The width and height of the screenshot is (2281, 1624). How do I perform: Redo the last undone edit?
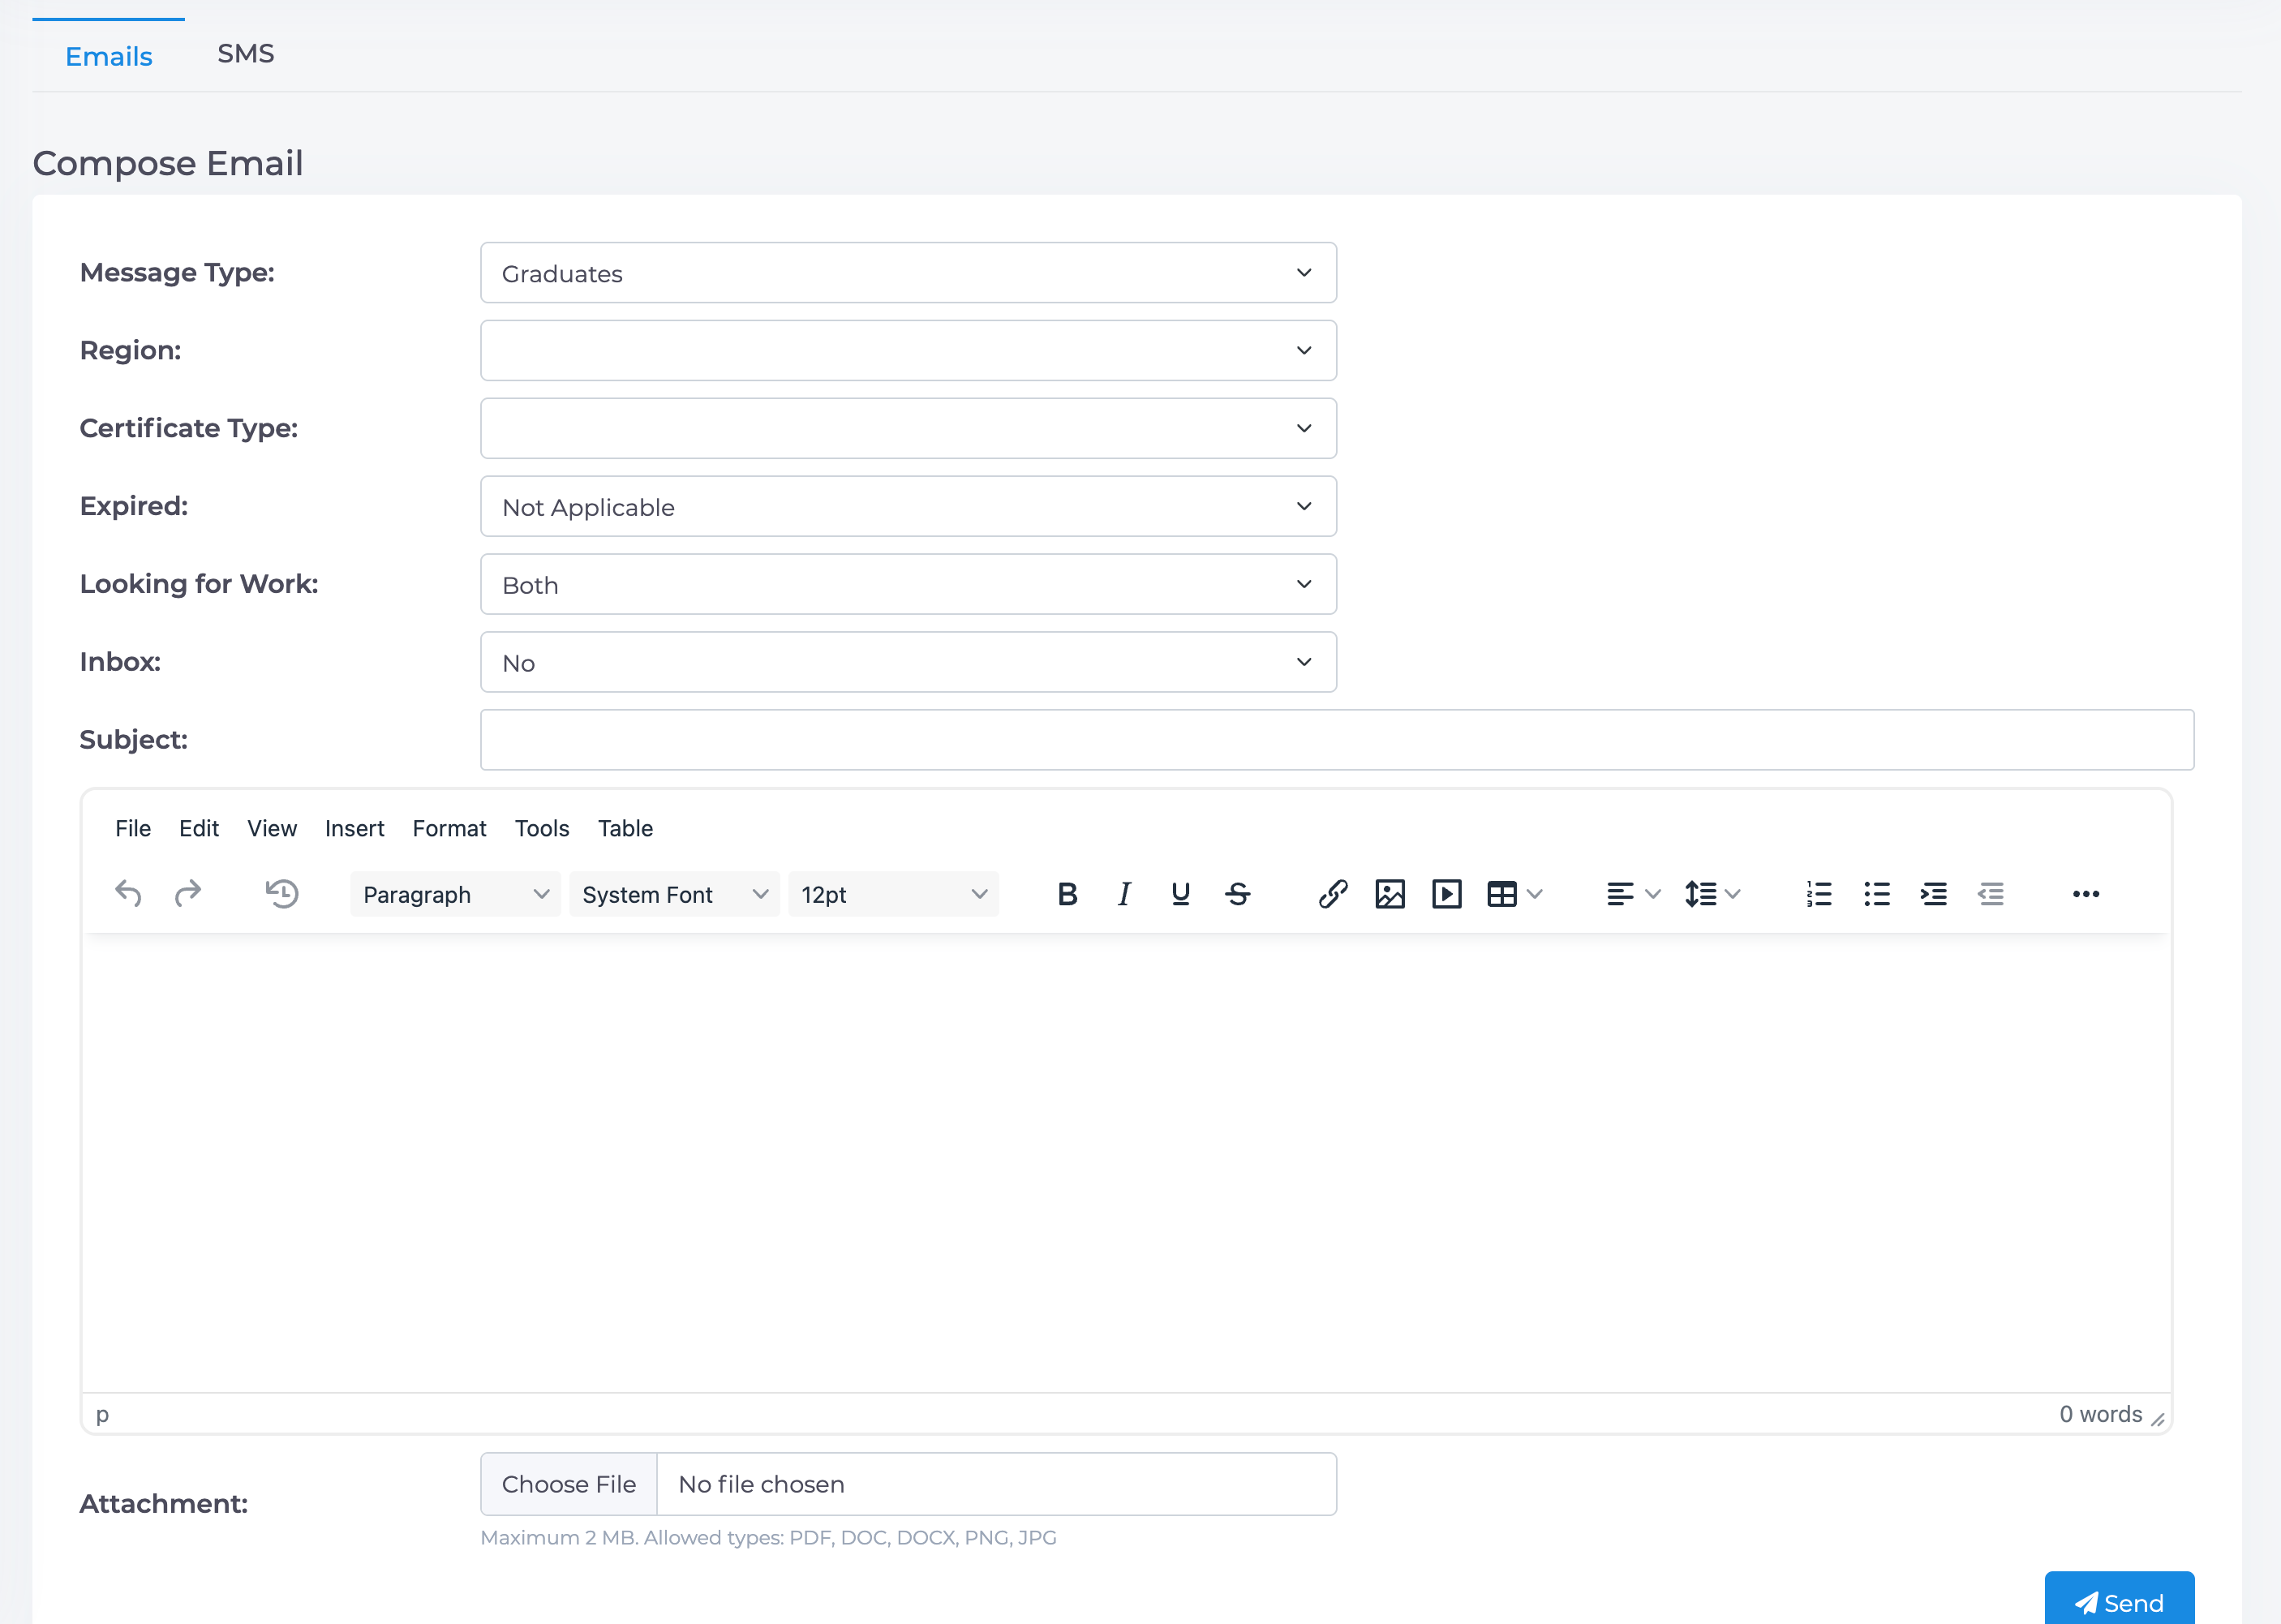pos(187,893)
